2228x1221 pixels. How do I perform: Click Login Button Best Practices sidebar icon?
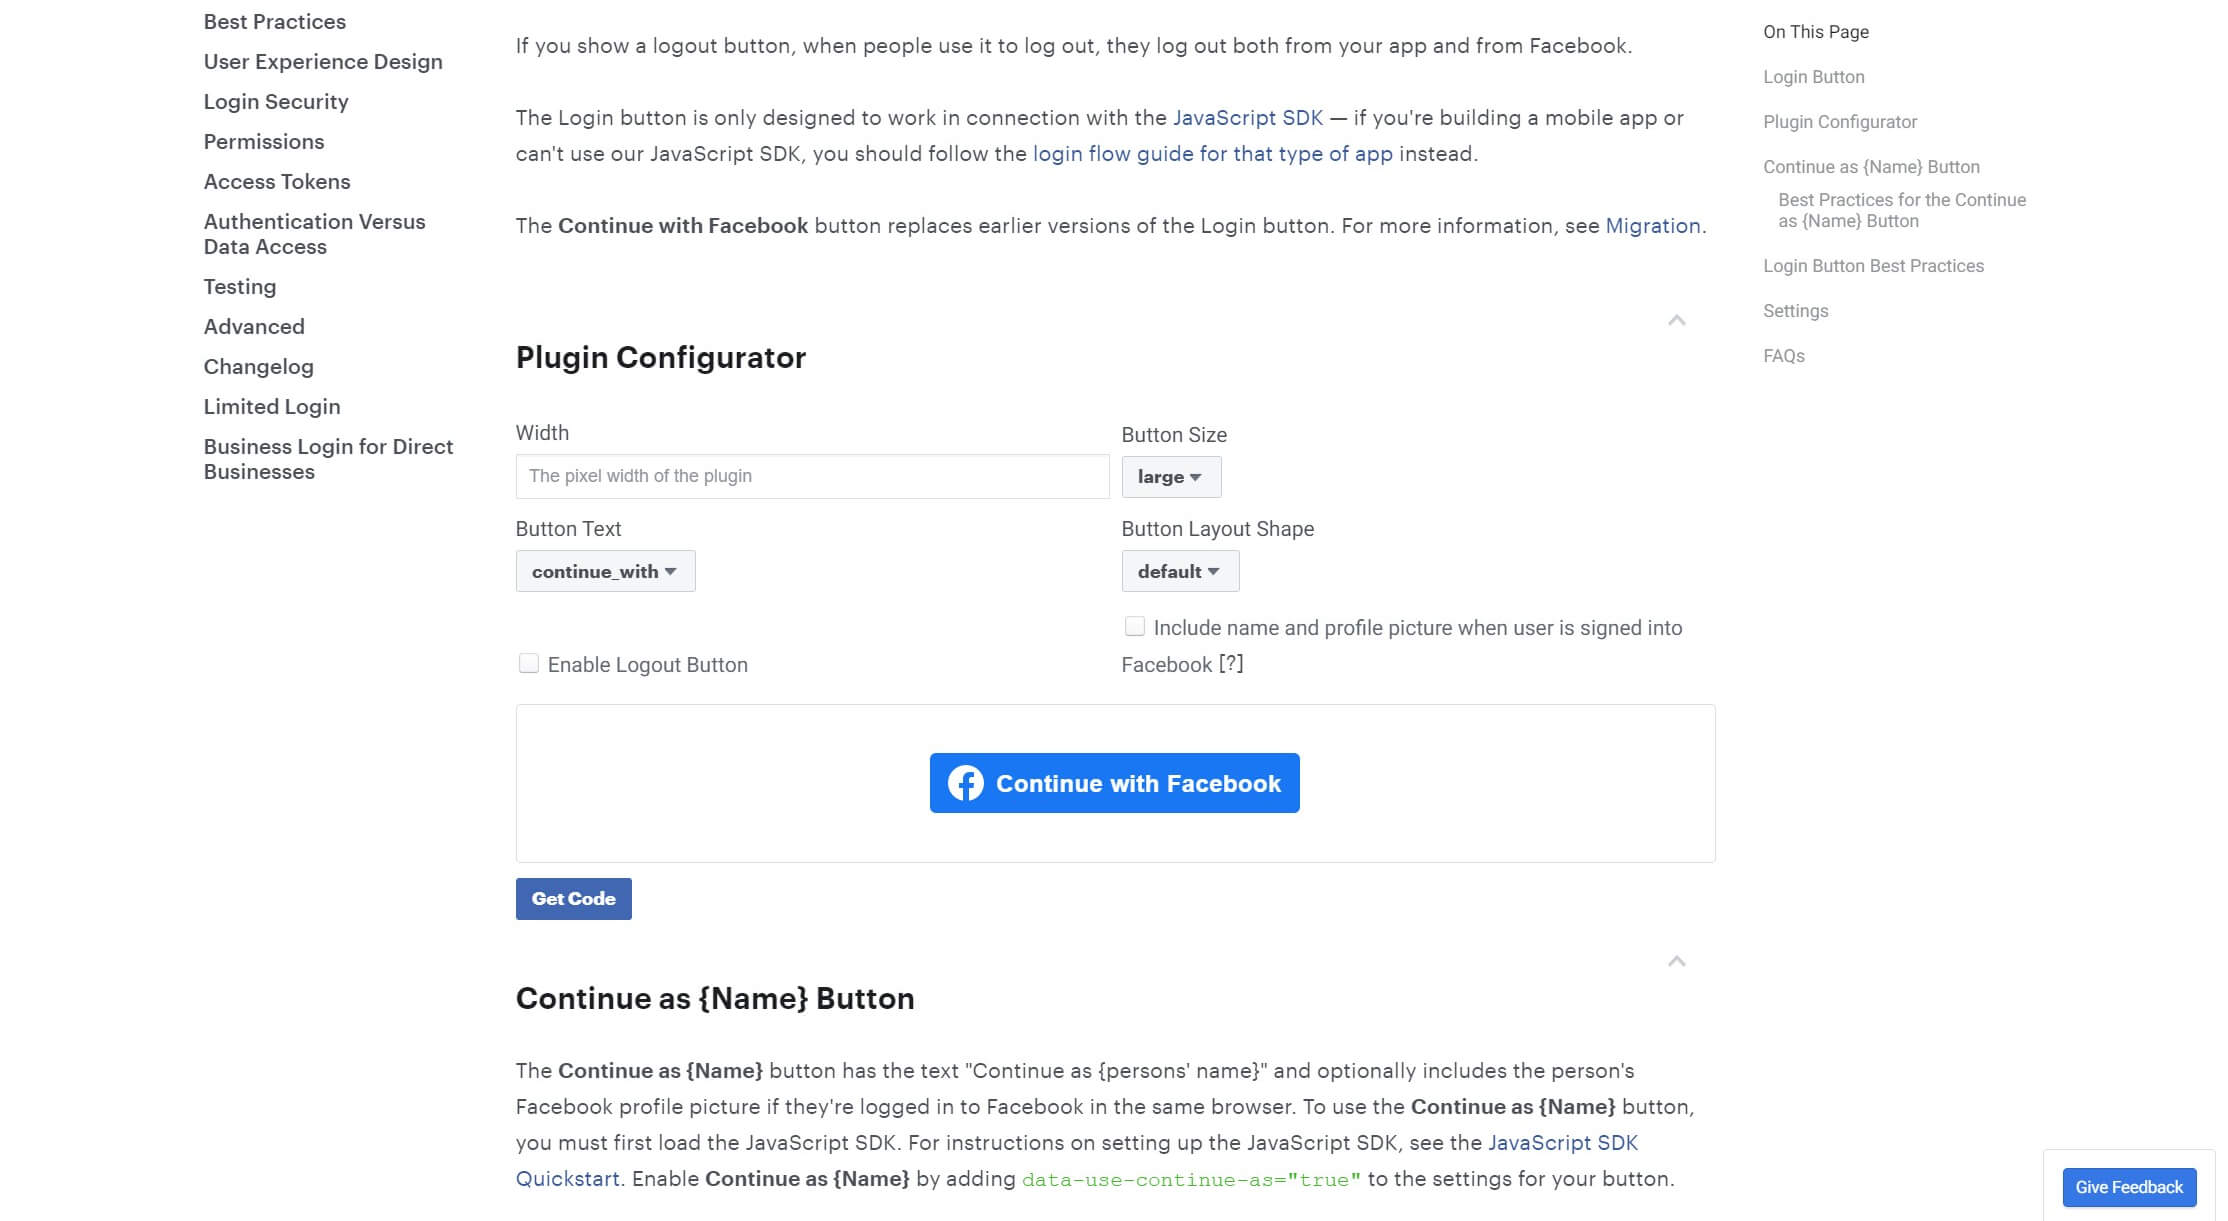(1873, 265)
